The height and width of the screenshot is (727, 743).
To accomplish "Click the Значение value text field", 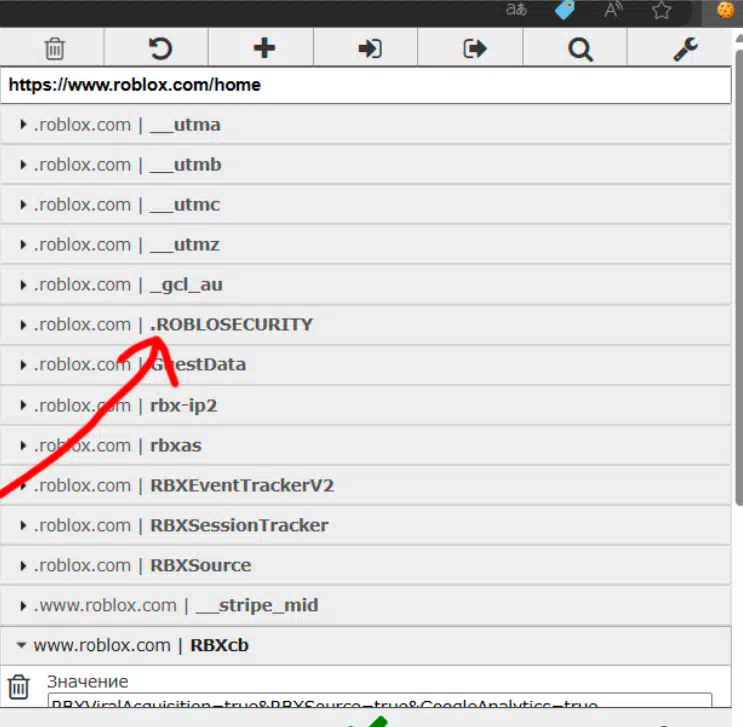I will click(380, 700).
